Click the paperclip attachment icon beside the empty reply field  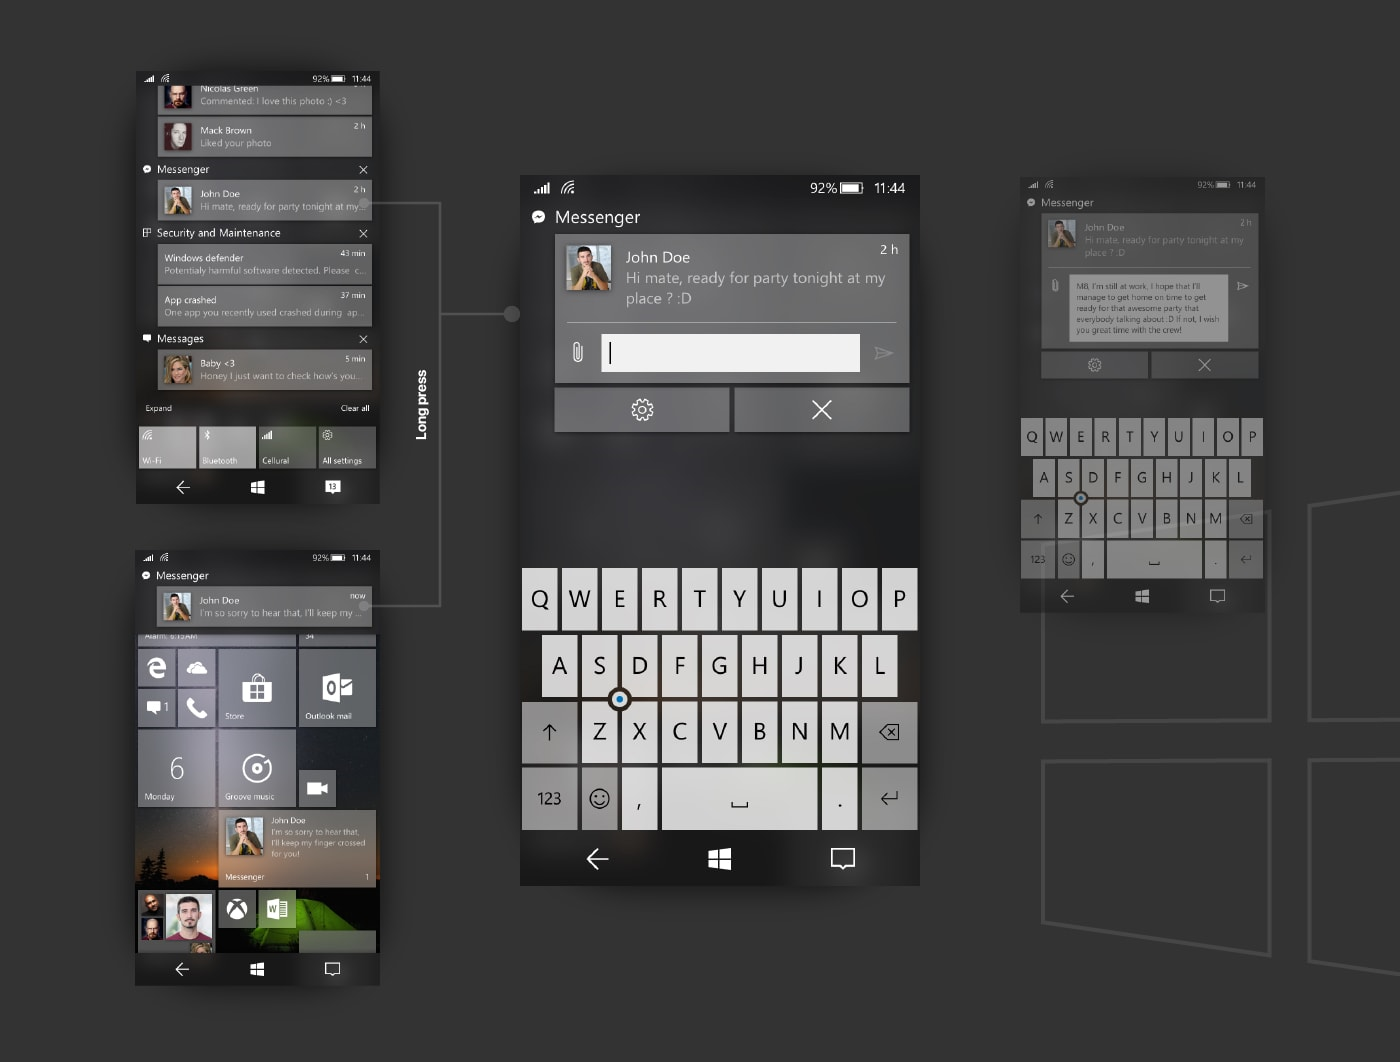(578, 352)
